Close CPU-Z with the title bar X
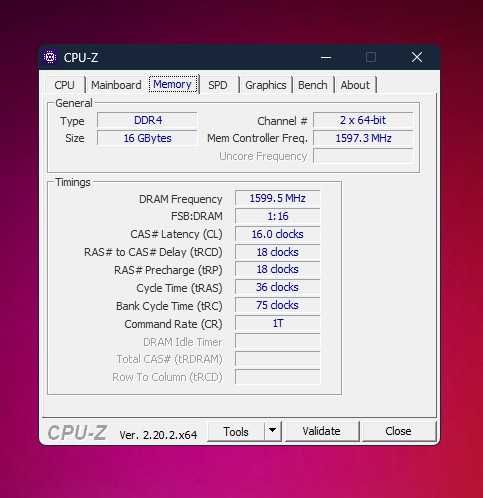 [x=417, y=57]
